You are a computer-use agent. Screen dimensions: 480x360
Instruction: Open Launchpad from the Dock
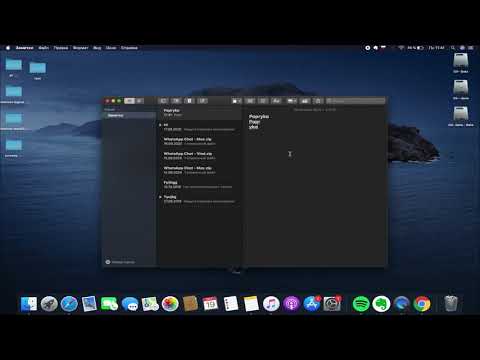point(49,304)
